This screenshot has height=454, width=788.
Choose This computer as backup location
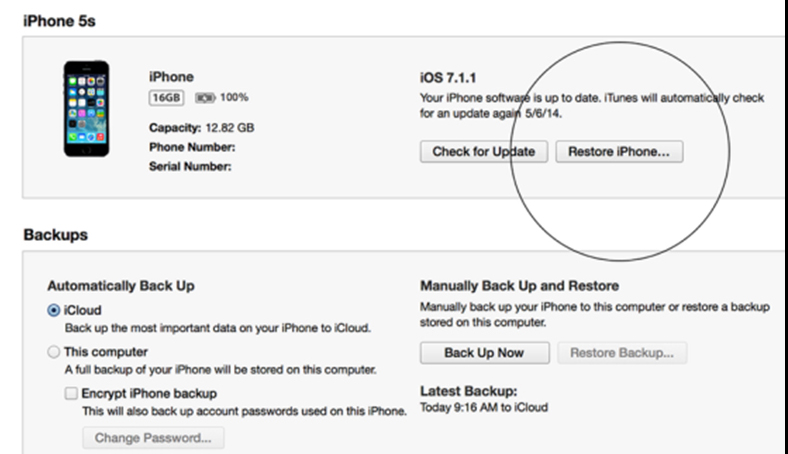pos(54,352)
